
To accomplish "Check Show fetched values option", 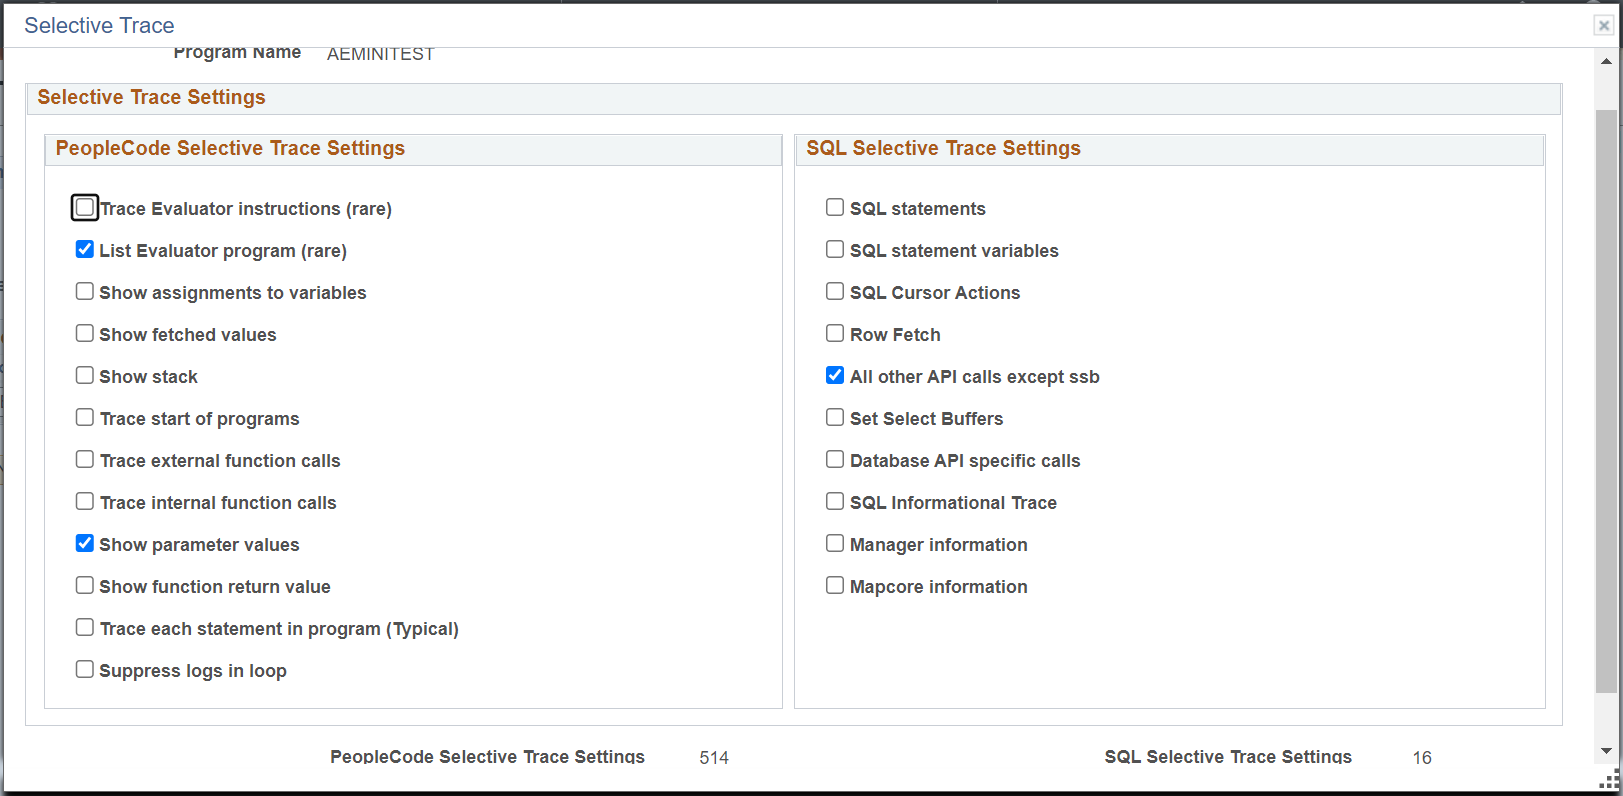I will 85,334.
